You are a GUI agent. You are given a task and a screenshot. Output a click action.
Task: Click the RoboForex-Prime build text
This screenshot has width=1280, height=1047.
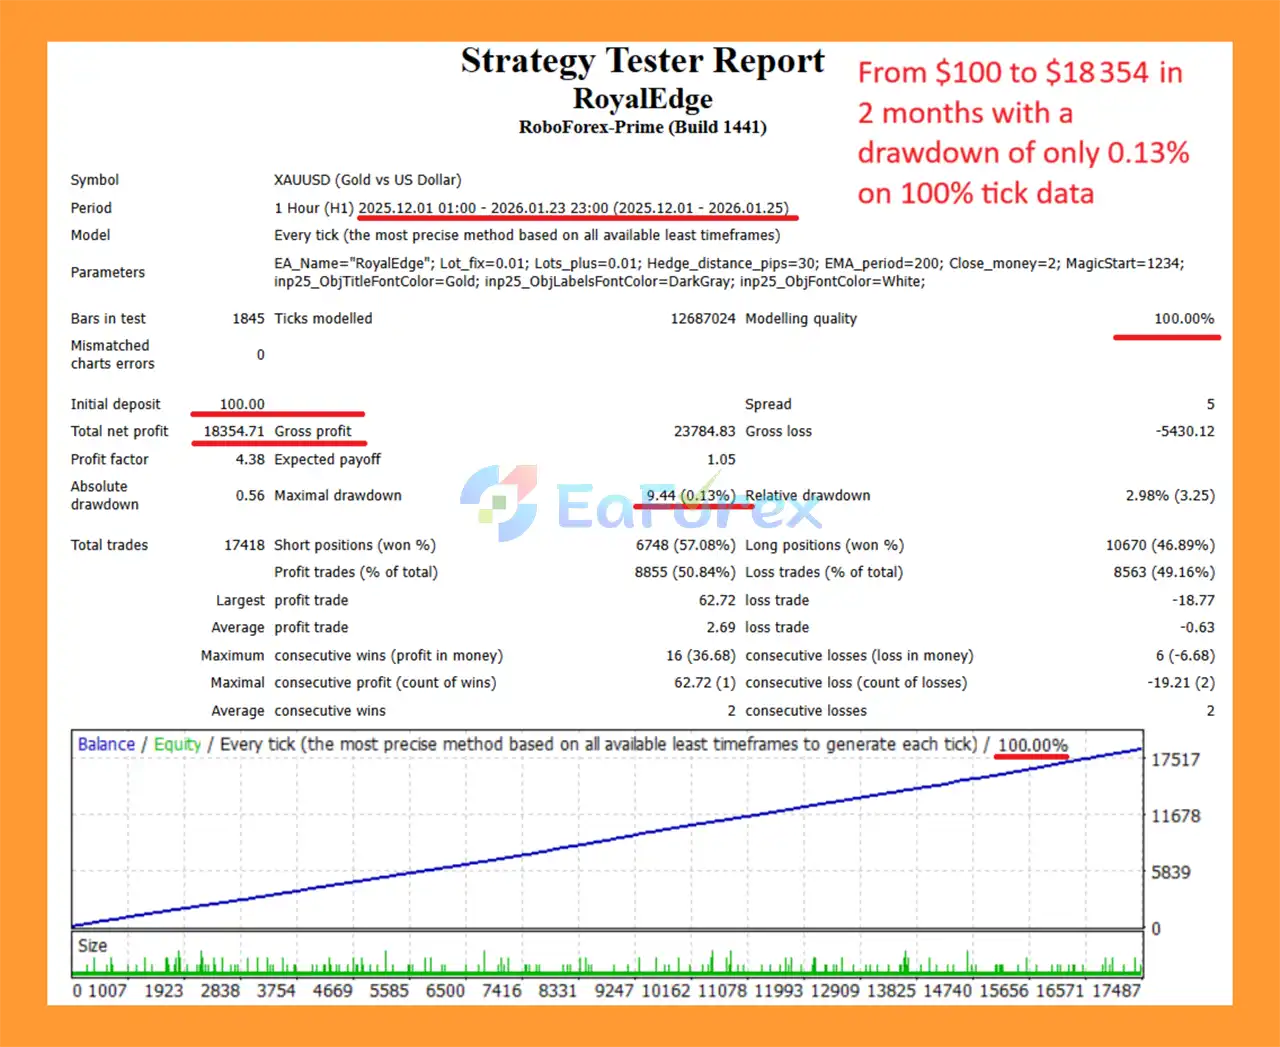pos(642,127)
